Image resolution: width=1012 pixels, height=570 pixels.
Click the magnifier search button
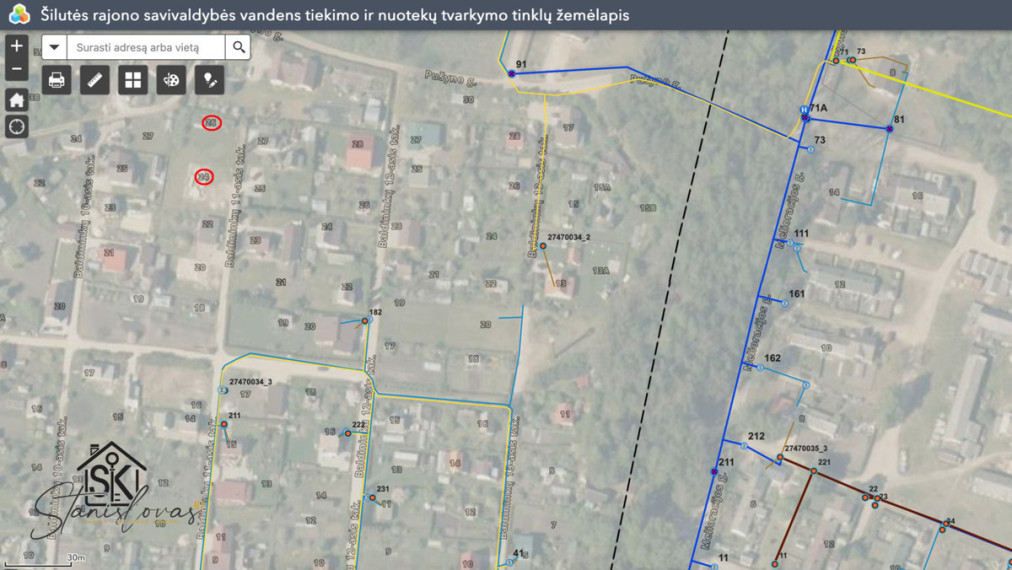click(x=238, y=47)
